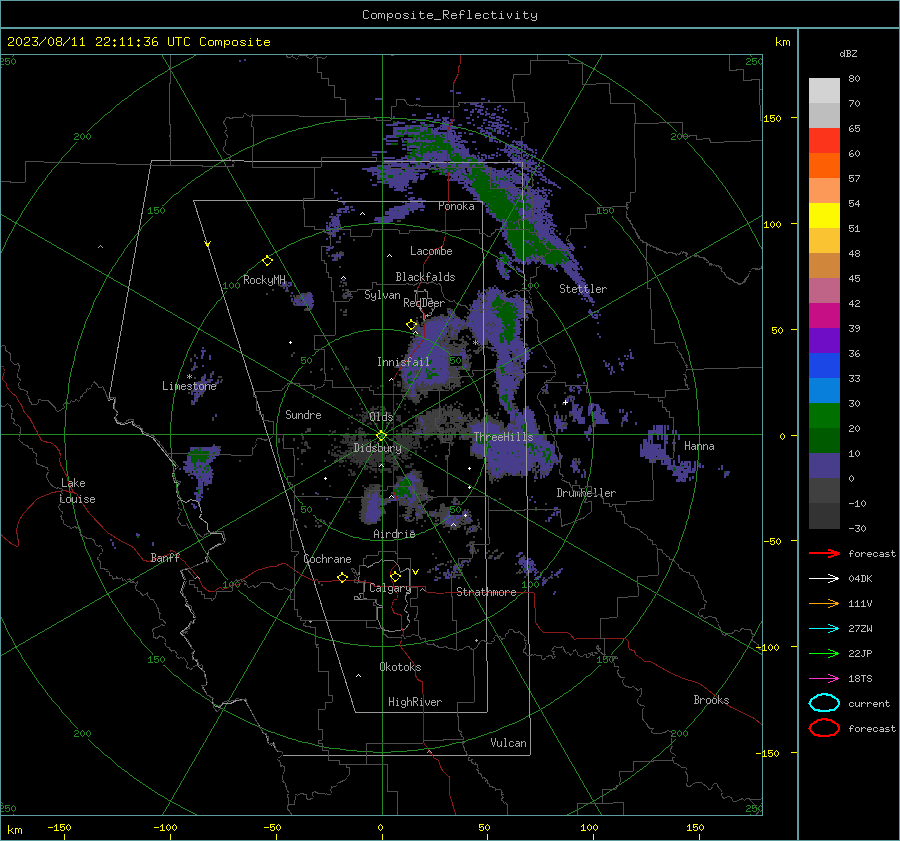The height and width of the screenshot is (841, 900).
Task: Click the Limestone label
Action: [189, 386]
